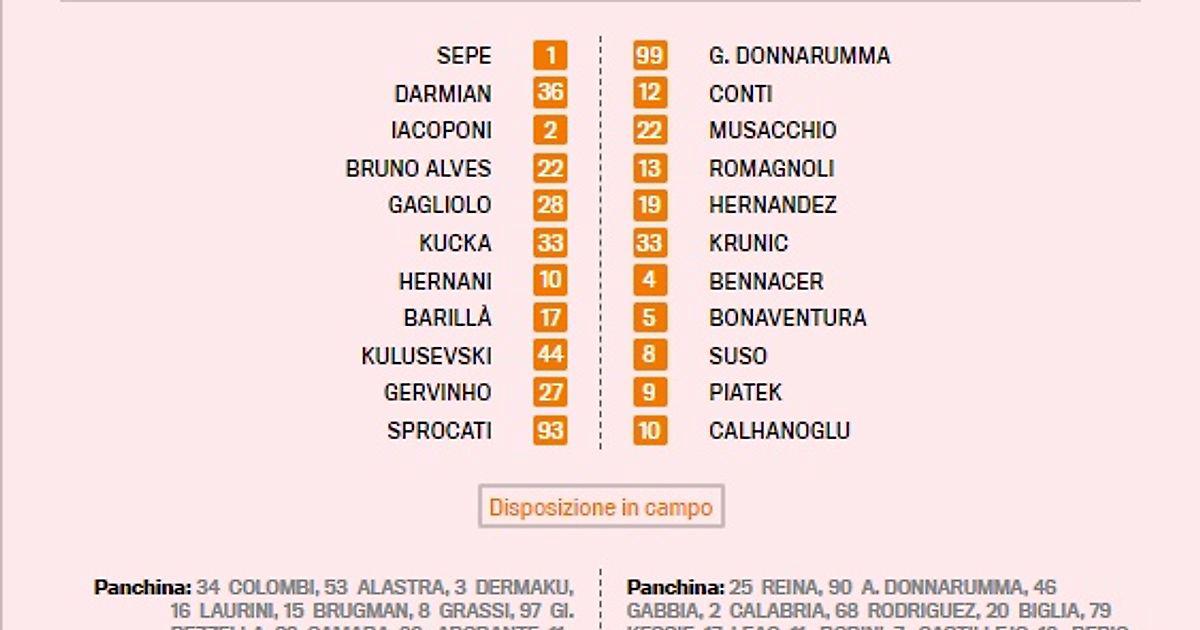Select the number 8 badge beside Suso

[650, 355]
